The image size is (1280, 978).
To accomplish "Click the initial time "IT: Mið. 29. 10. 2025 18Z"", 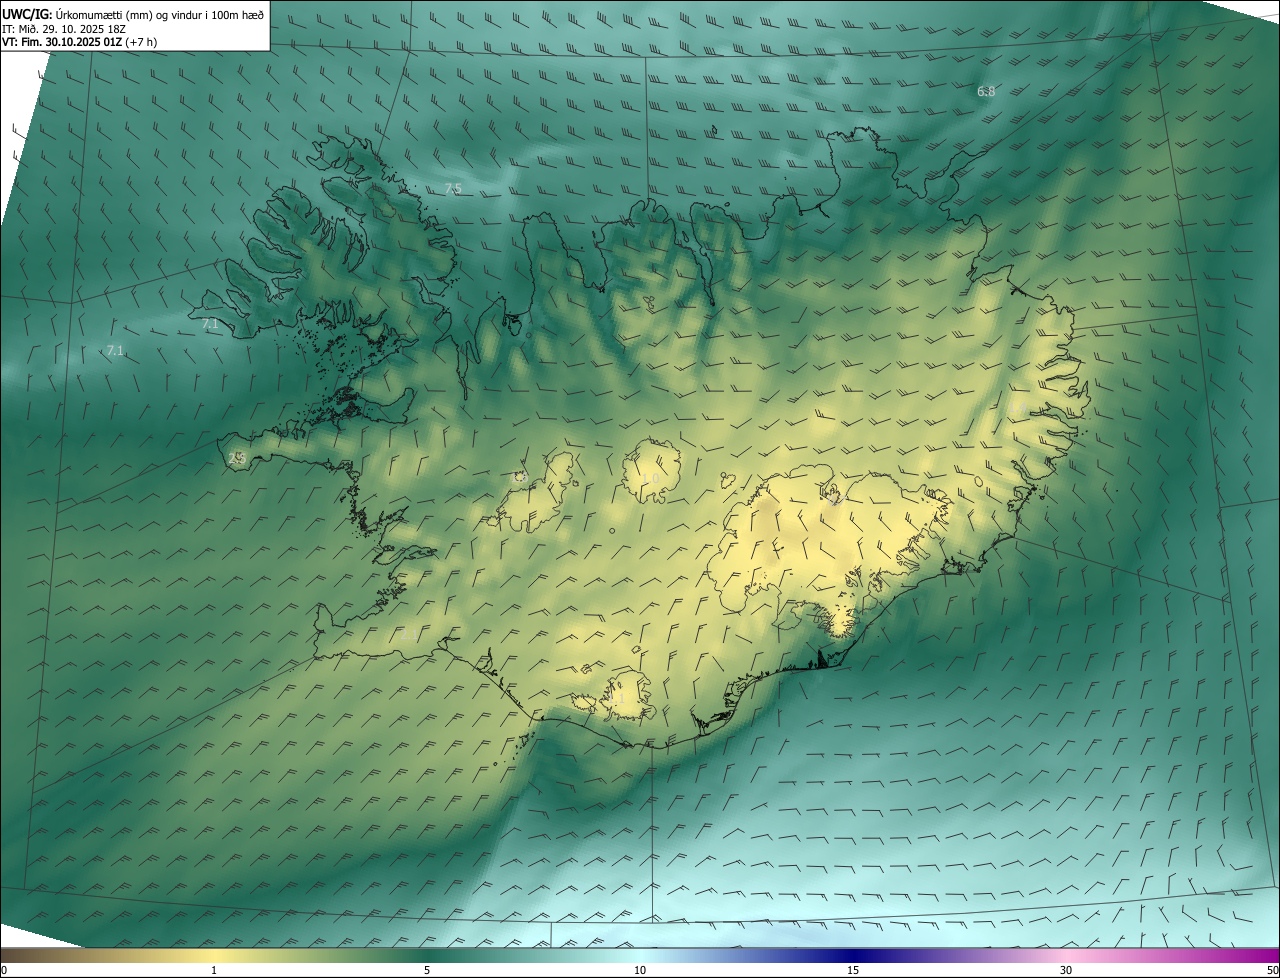I will pyautogui.click(x=64, y=29).
